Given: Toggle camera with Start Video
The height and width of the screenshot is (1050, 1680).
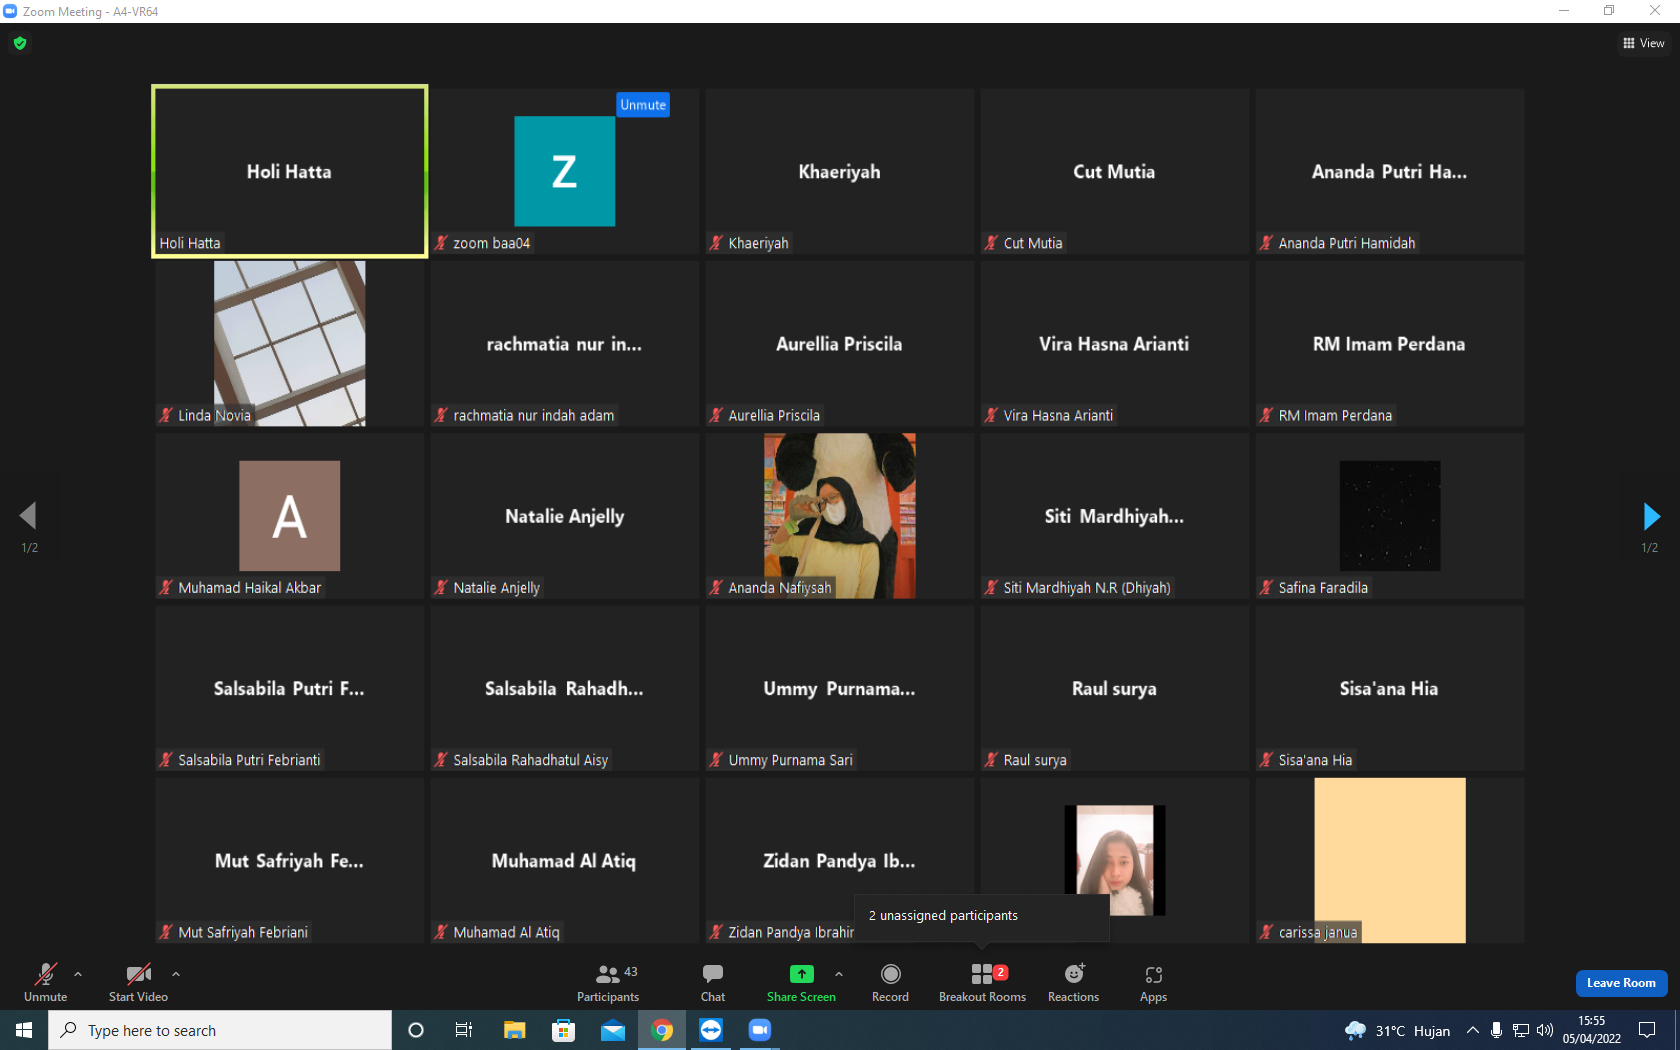Looking at the screenshot, I should coord(138,983).
